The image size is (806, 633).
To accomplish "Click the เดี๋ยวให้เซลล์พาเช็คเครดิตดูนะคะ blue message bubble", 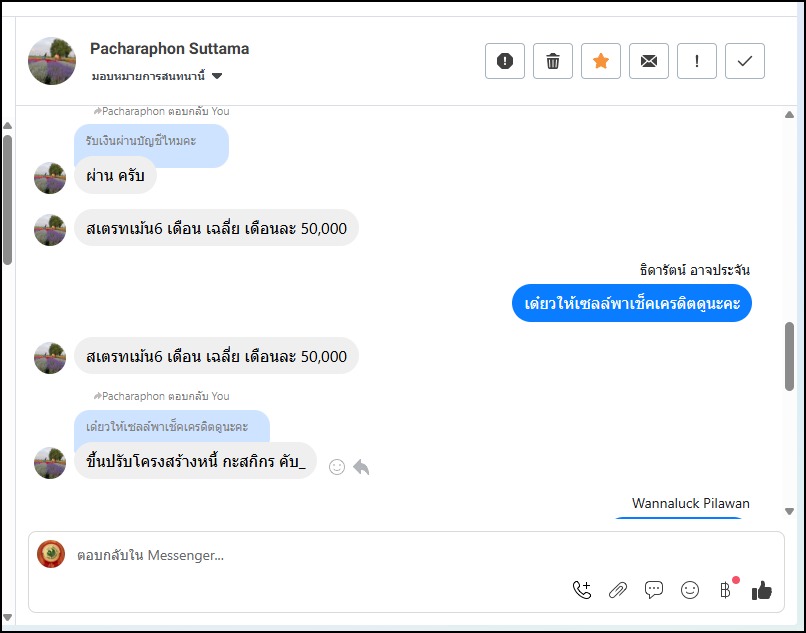I will (x=631, y=303).
